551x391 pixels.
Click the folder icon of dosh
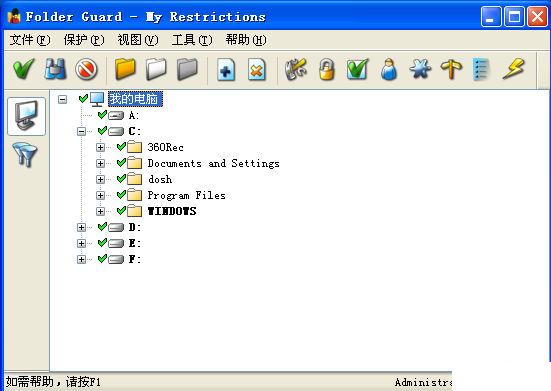(135, 179)
